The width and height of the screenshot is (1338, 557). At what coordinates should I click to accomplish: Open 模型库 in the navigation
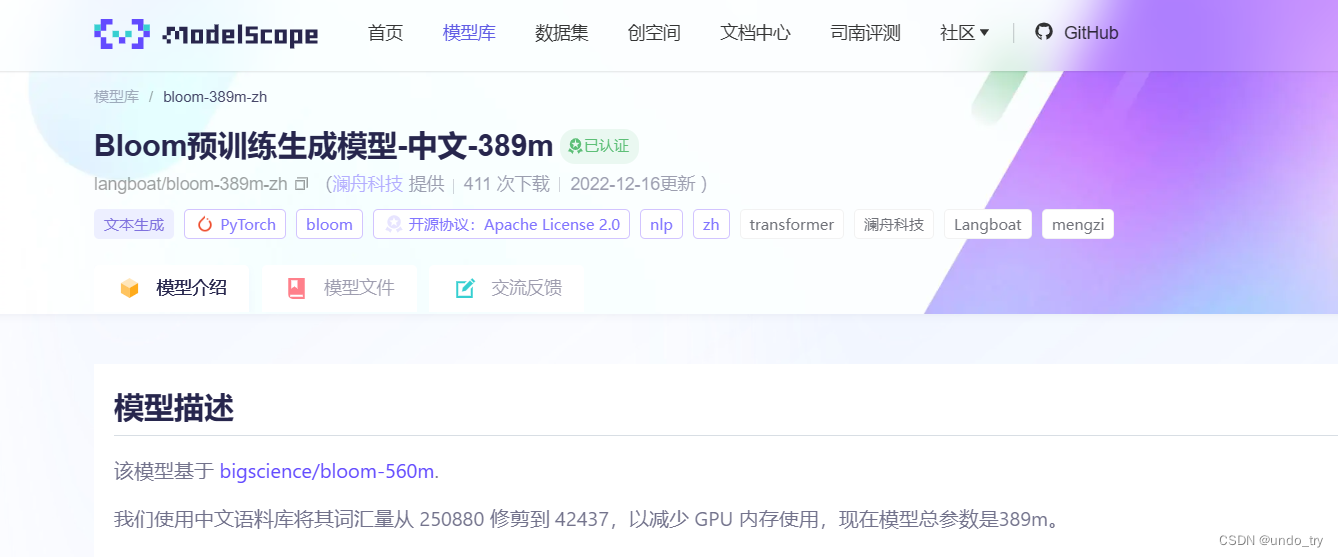point(469,33)
